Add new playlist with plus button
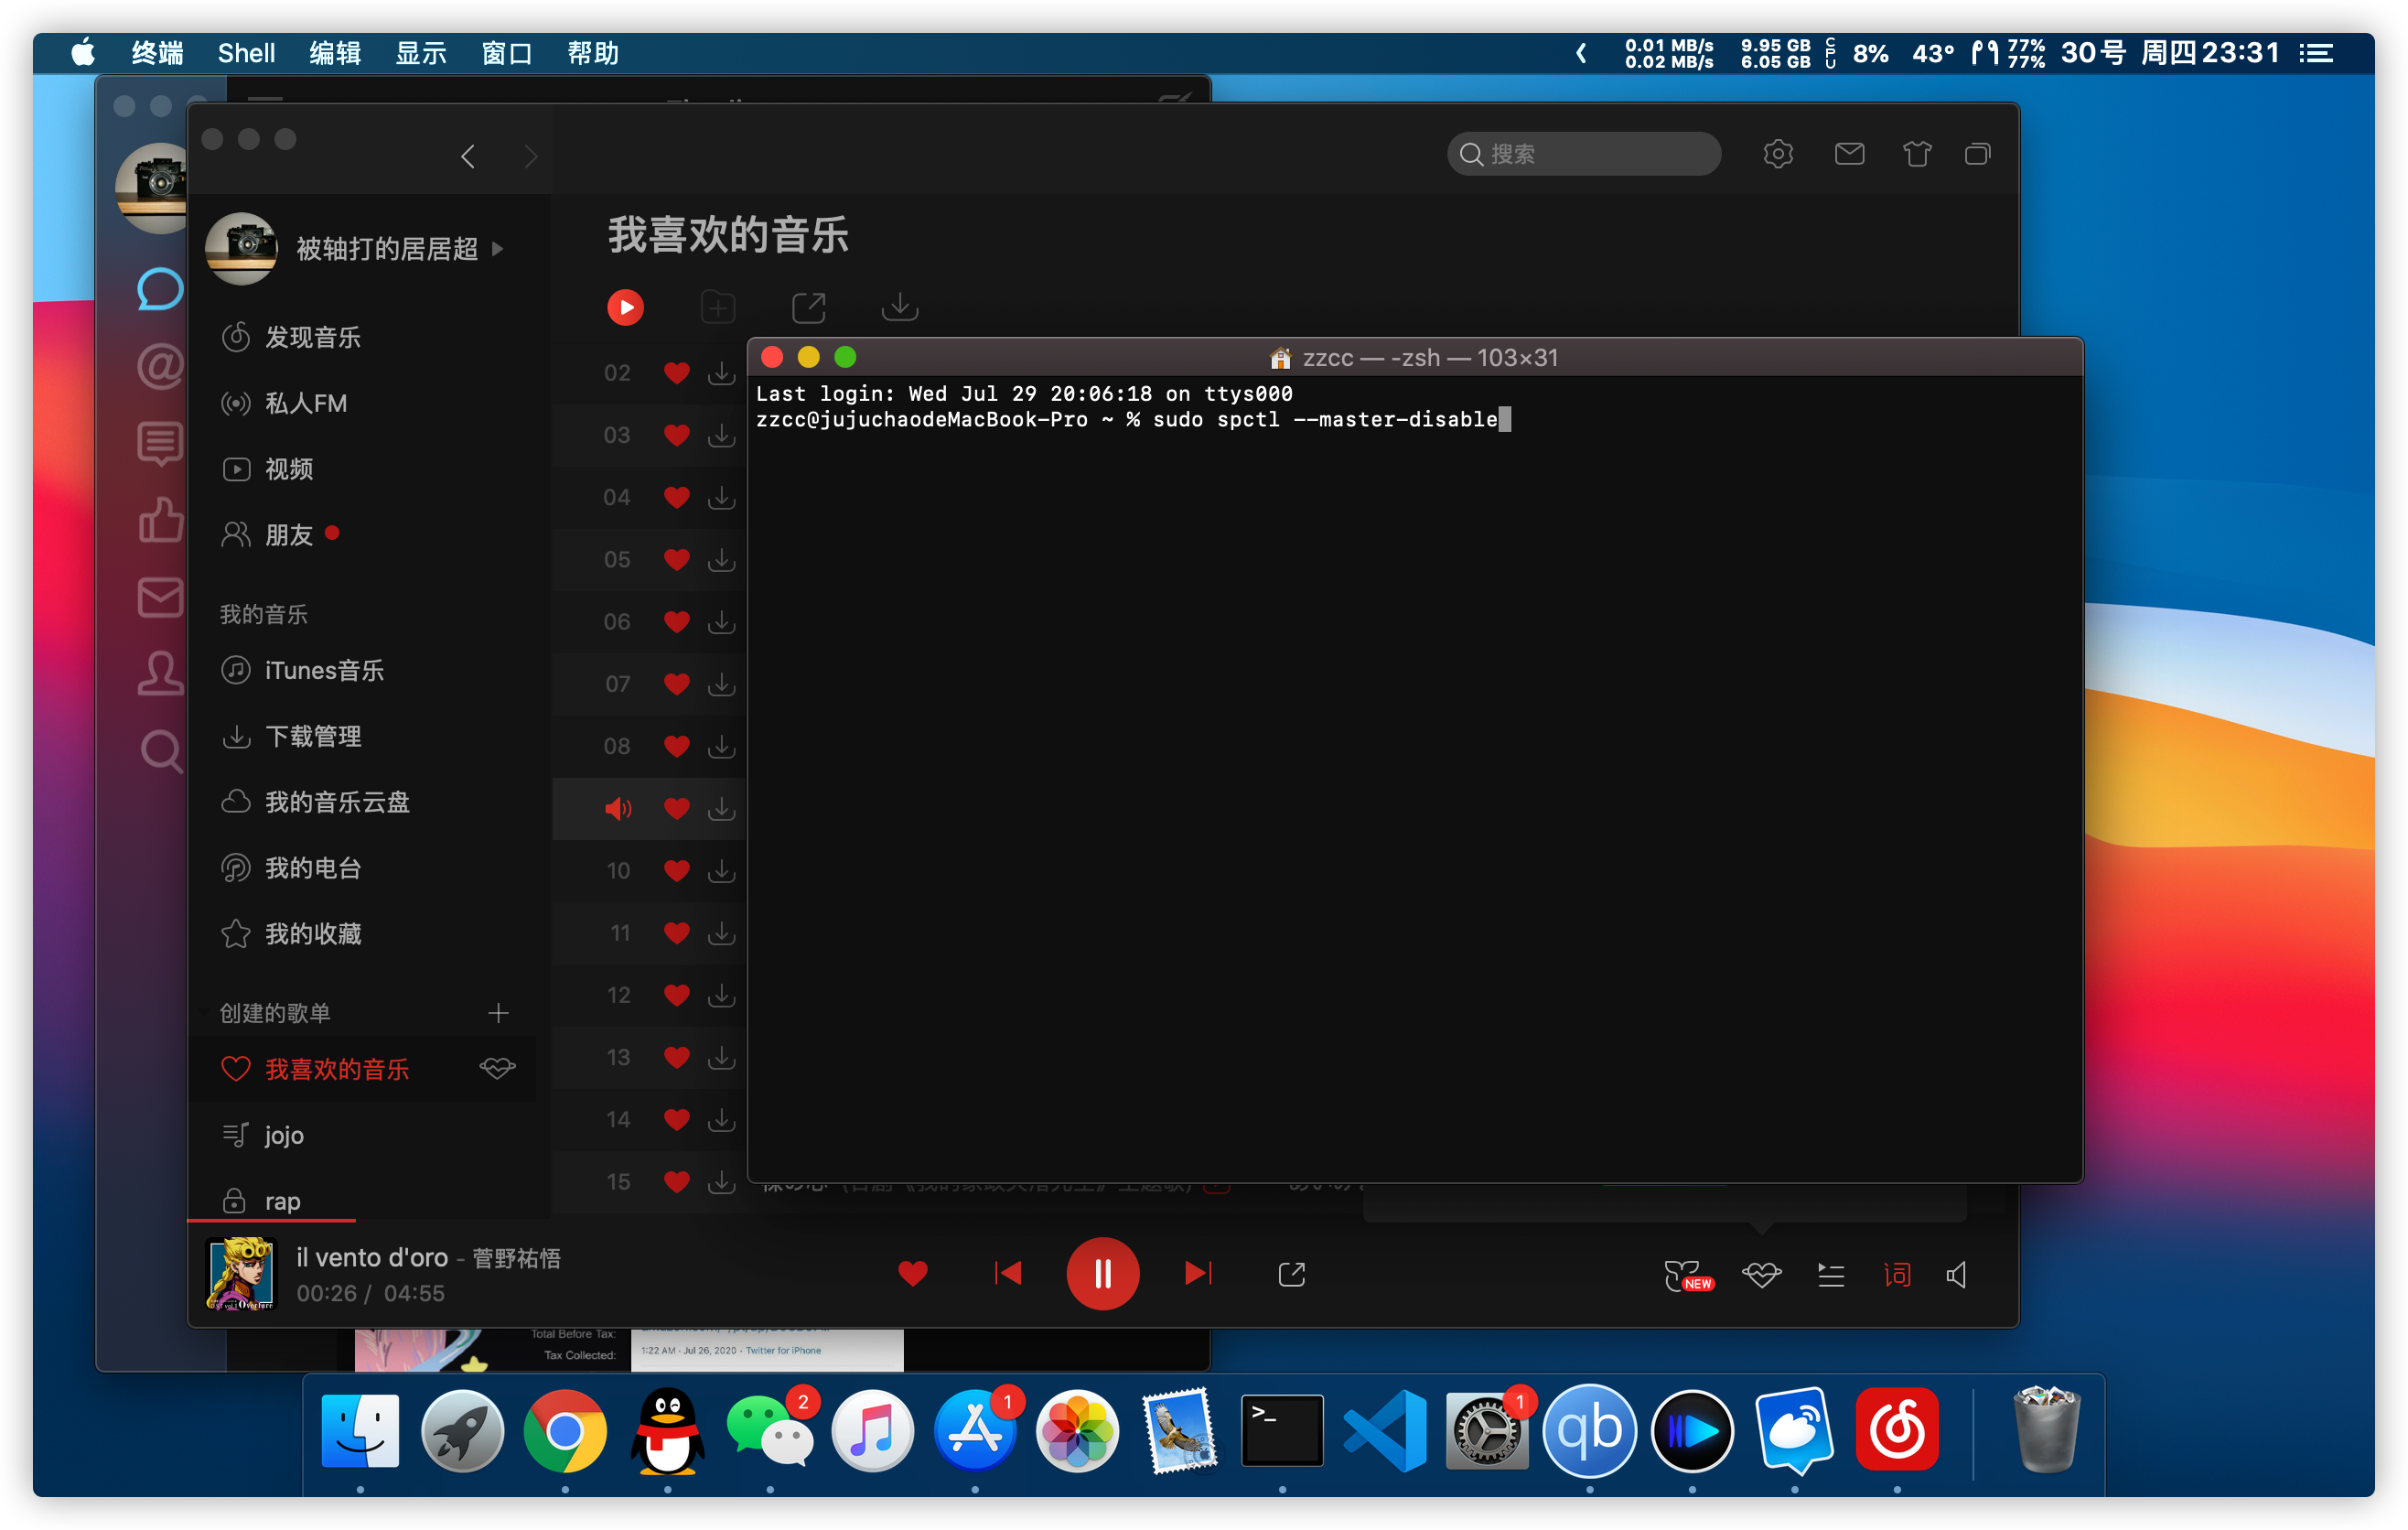 point(498,1013)
